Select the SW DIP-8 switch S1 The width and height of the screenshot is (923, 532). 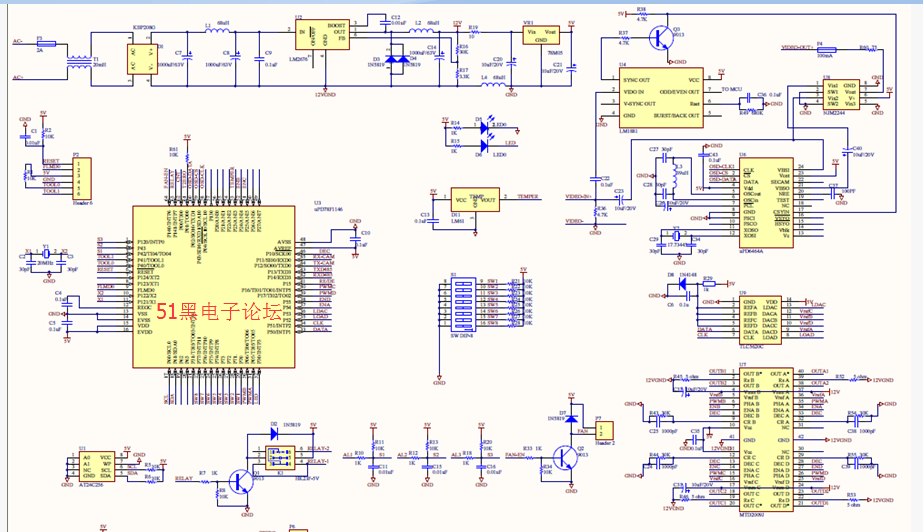pyautogui.click(x=462, y=304)
